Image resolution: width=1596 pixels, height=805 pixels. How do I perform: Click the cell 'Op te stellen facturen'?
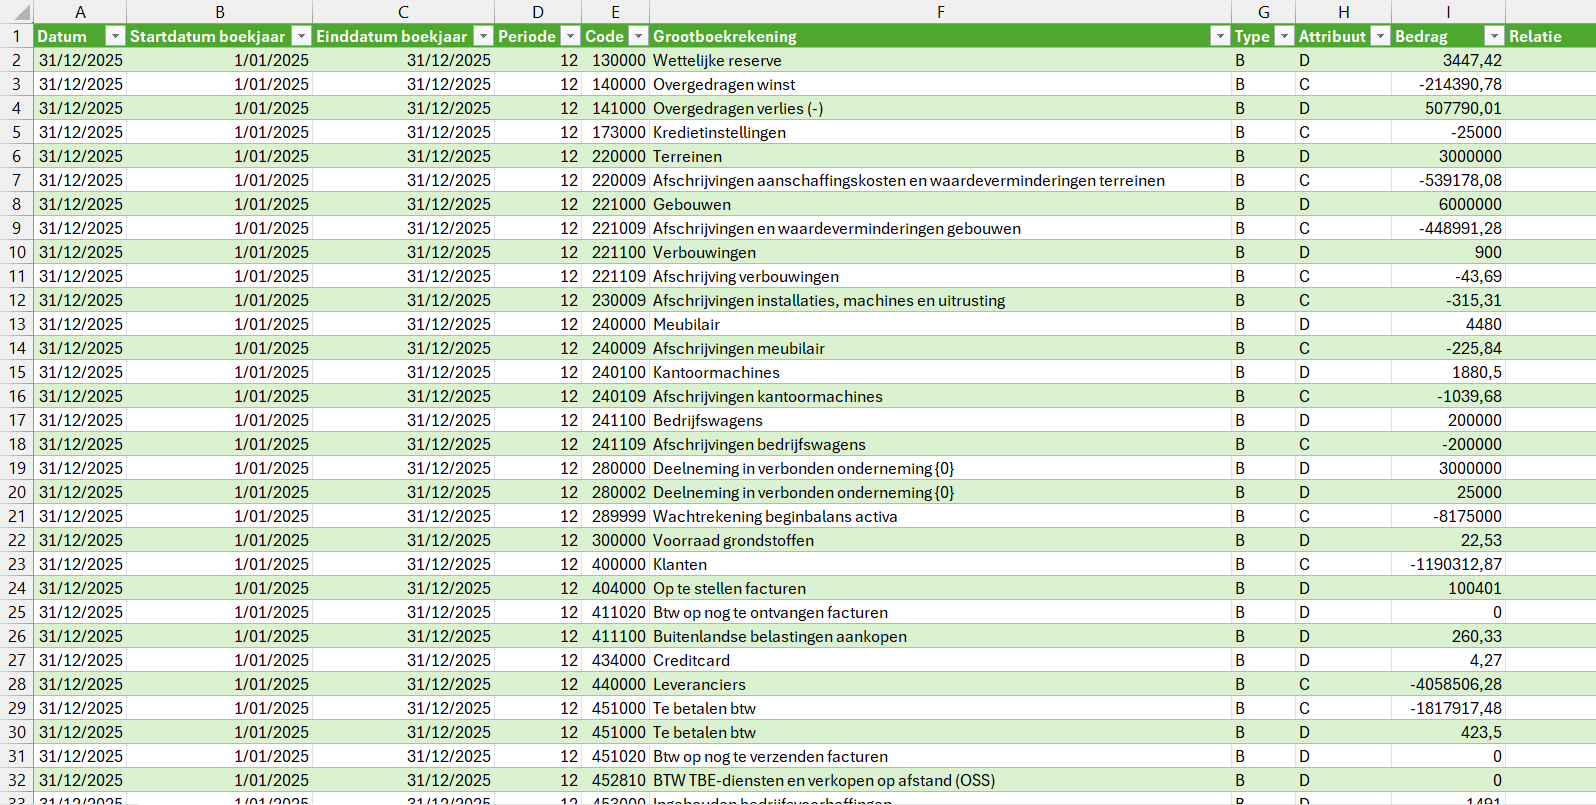pyautogui.click(x=940, y=588)
